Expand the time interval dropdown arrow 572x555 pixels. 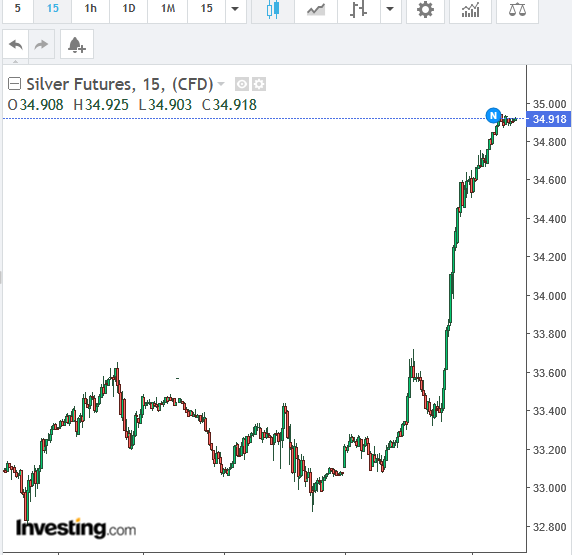(235, 9)
